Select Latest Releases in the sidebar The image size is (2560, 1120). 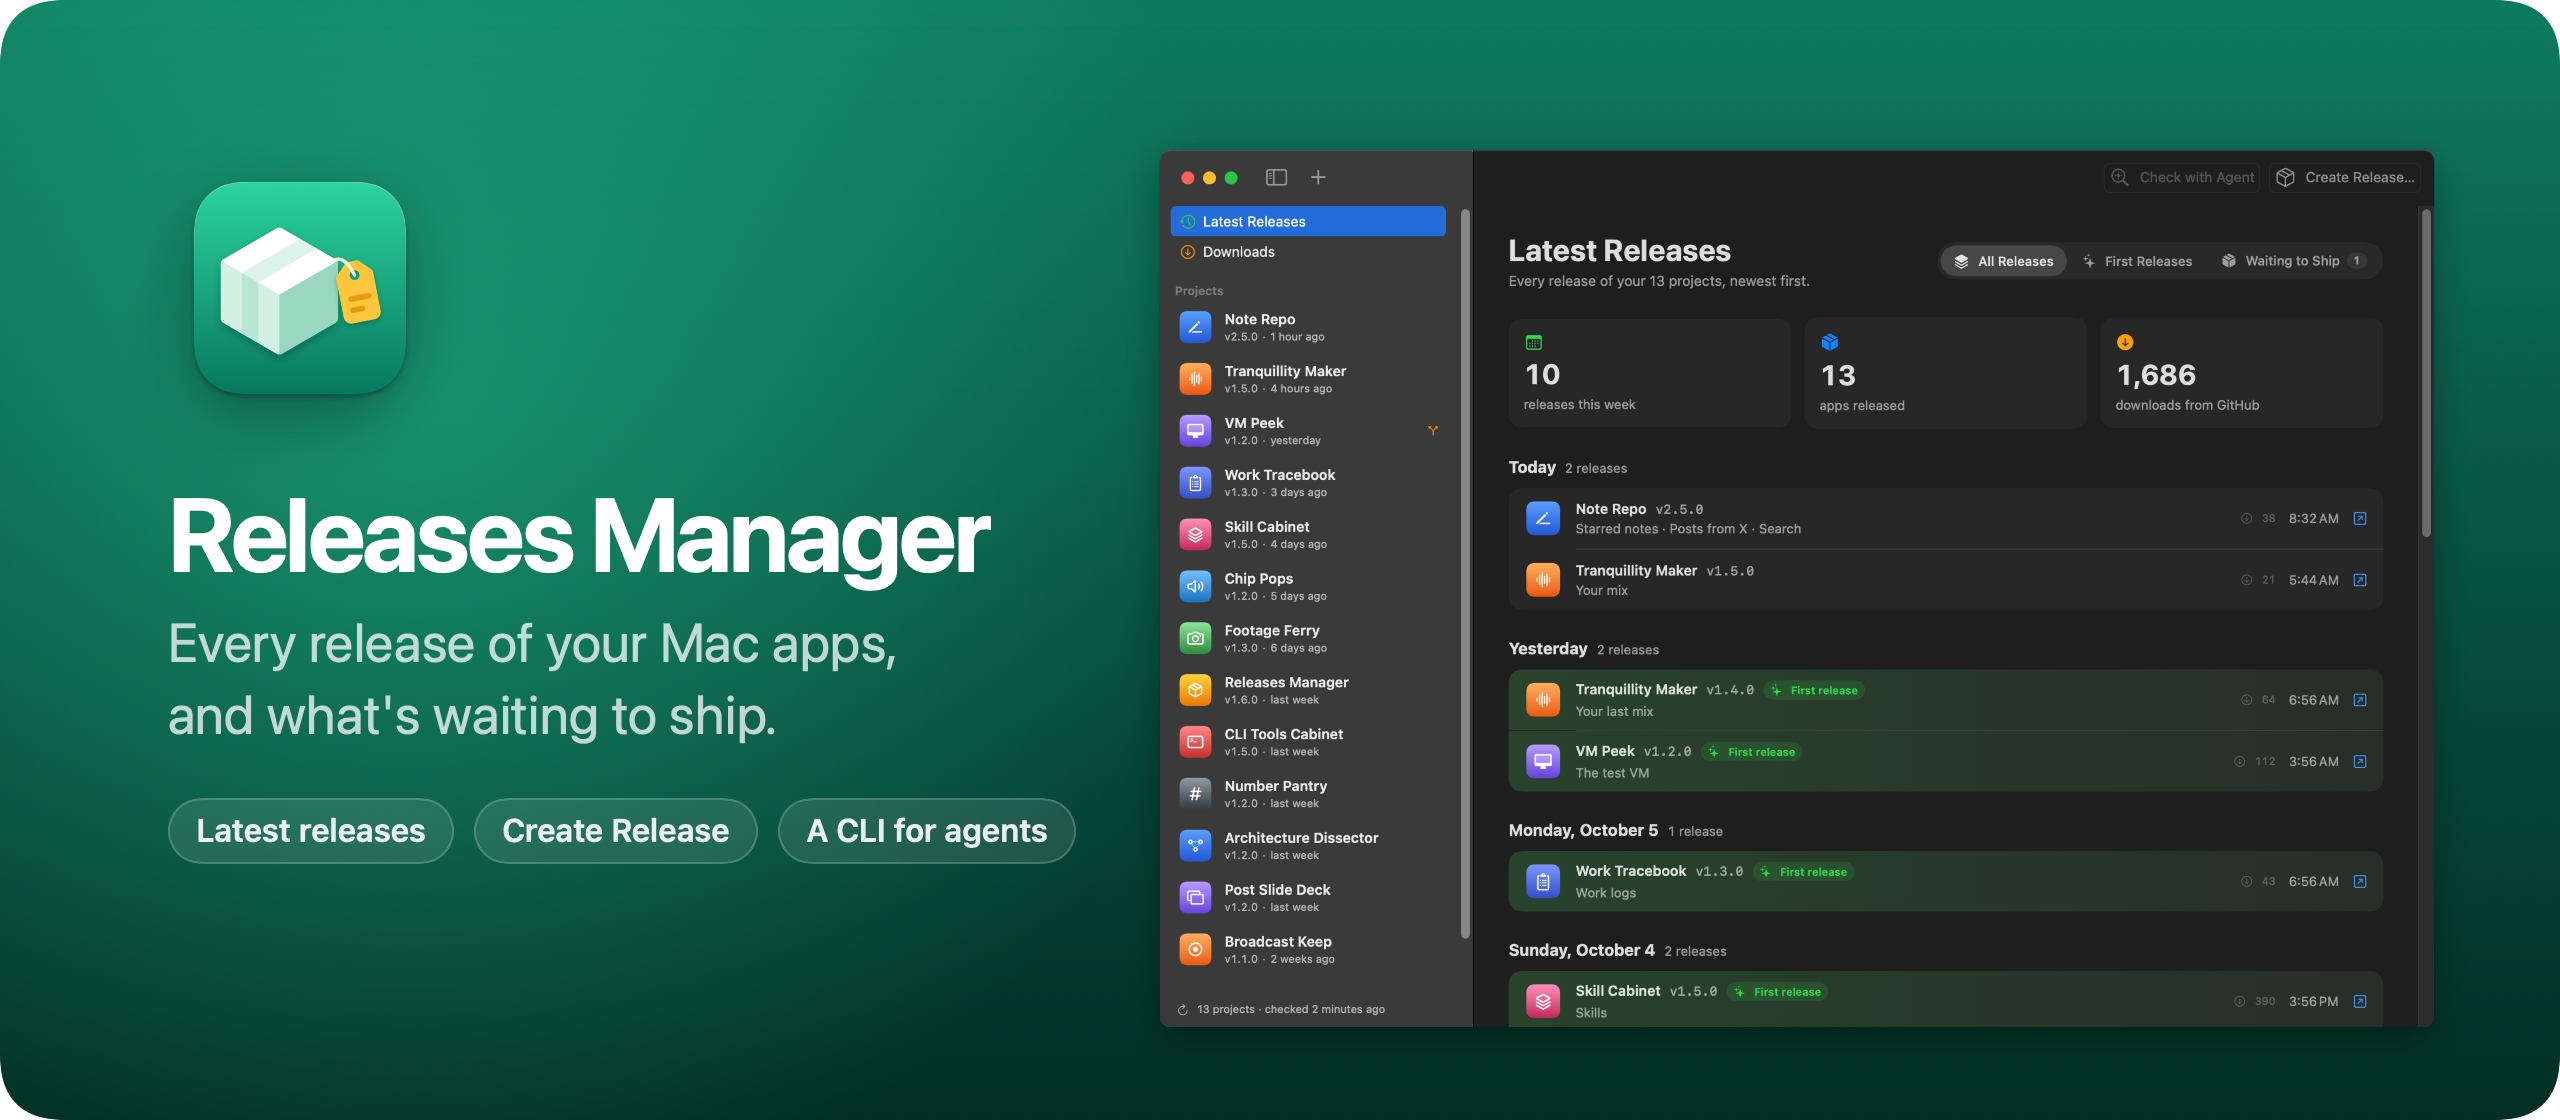1308,221
